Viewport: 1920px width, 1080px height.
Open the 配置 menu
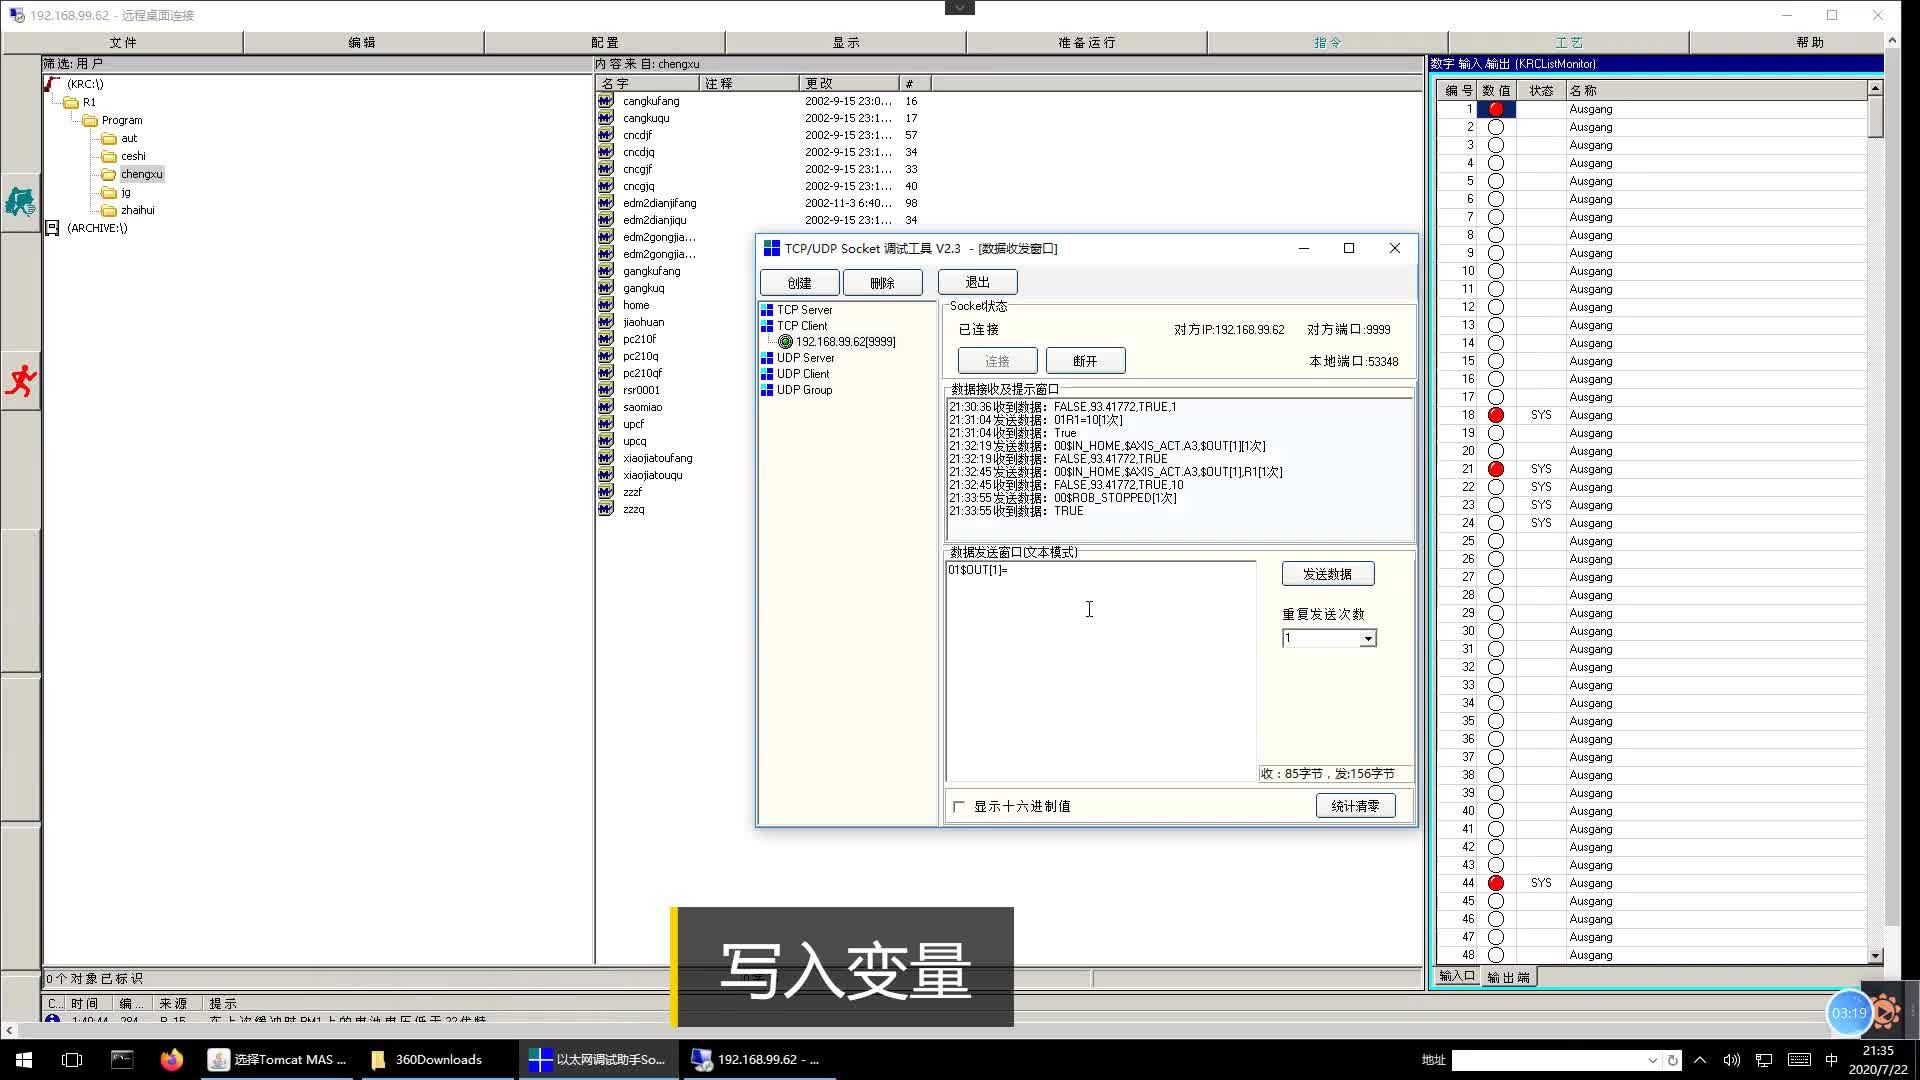pyautogui.click(x=604, y=42)
